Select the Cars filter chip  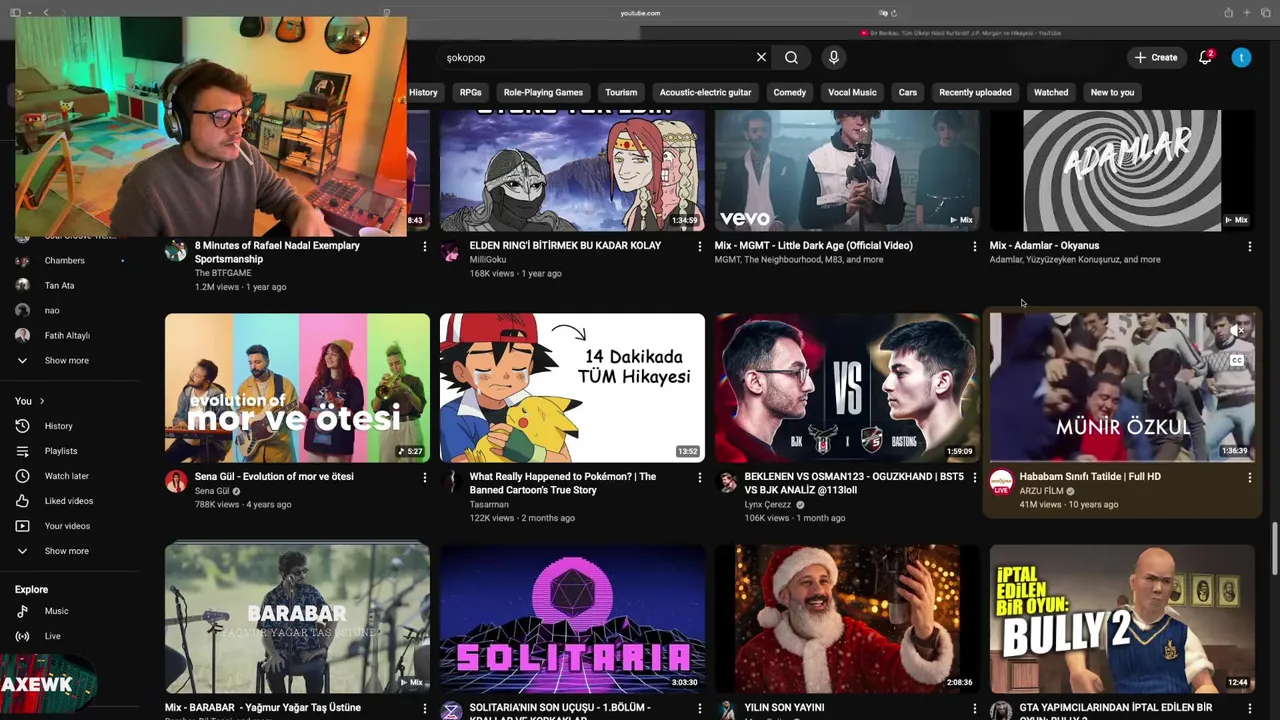[x=907, y=92]
